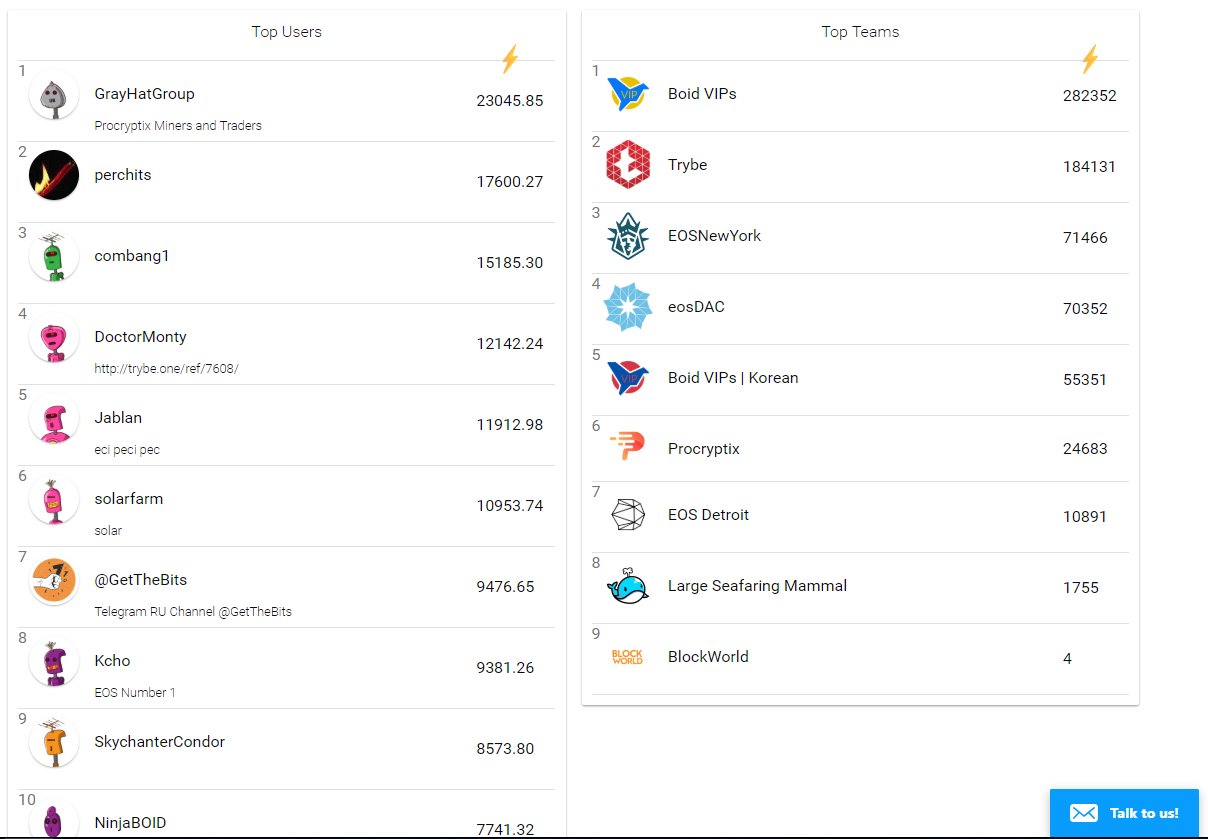The image size is (1208, 839).
Task: Click 'Telegram RU Channel @GetTheBits' subtitle
Action: (x=193, y=612)
